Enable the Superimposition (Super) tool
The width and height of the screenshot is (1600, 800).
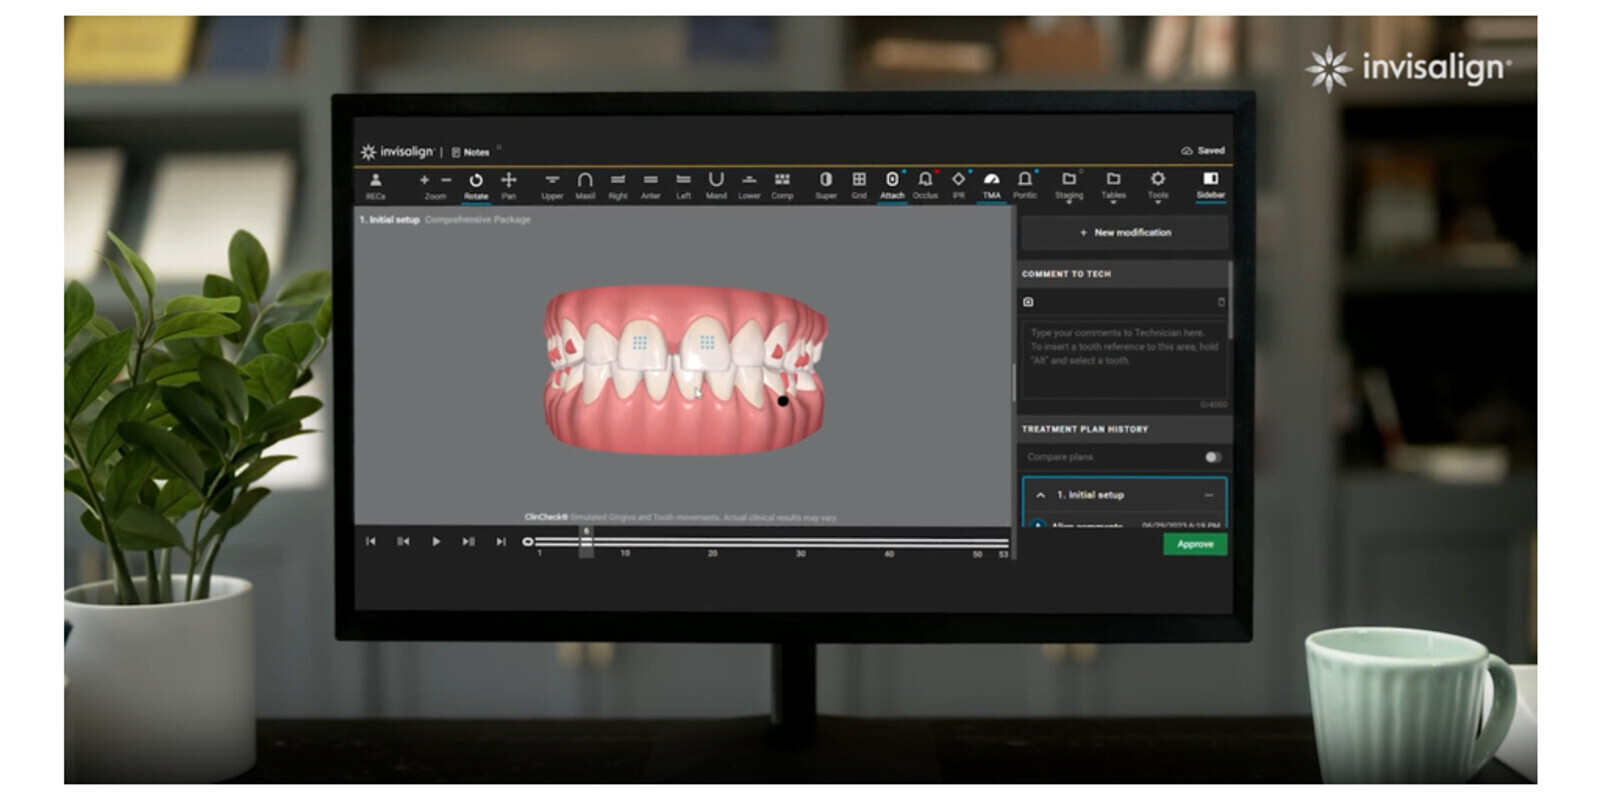click(825, 184)
